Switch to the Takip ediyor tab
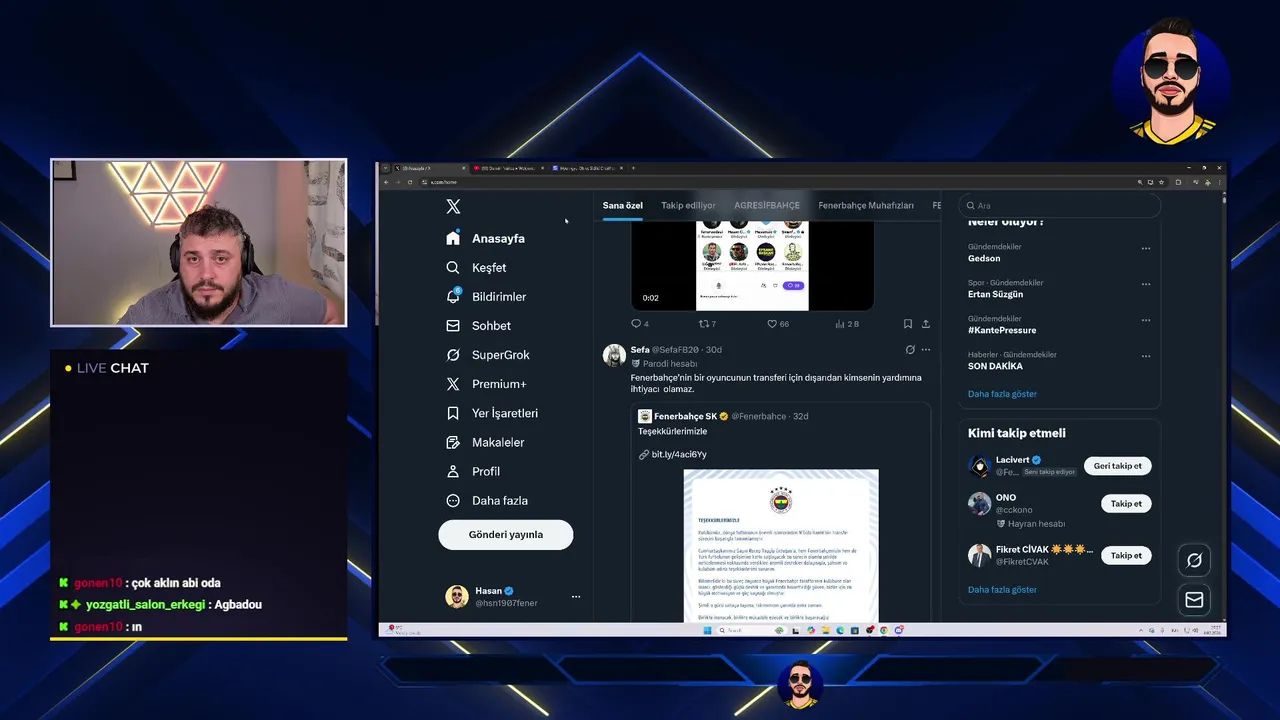Image resolution: width=1280 pixels, height=720 pixels. click(688, 205)
